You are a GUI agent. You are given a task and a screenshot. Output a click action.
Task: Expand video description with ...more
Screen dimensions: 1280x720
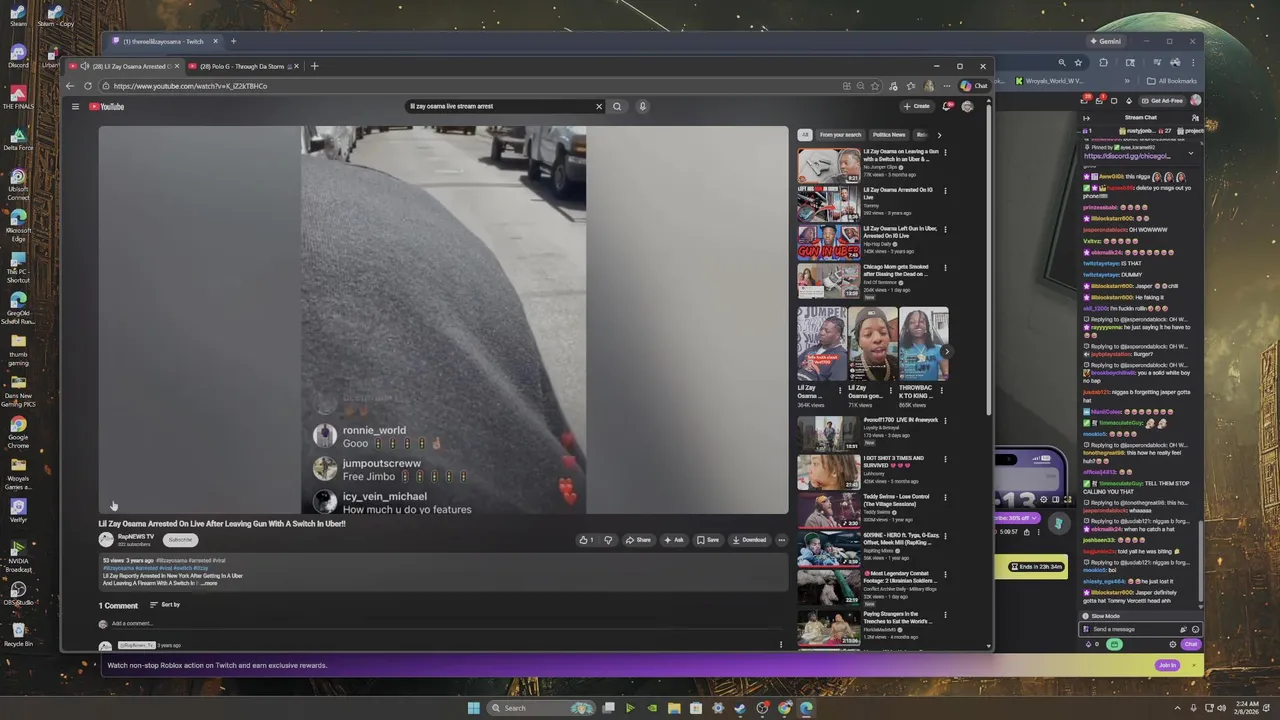pos(209,583)
